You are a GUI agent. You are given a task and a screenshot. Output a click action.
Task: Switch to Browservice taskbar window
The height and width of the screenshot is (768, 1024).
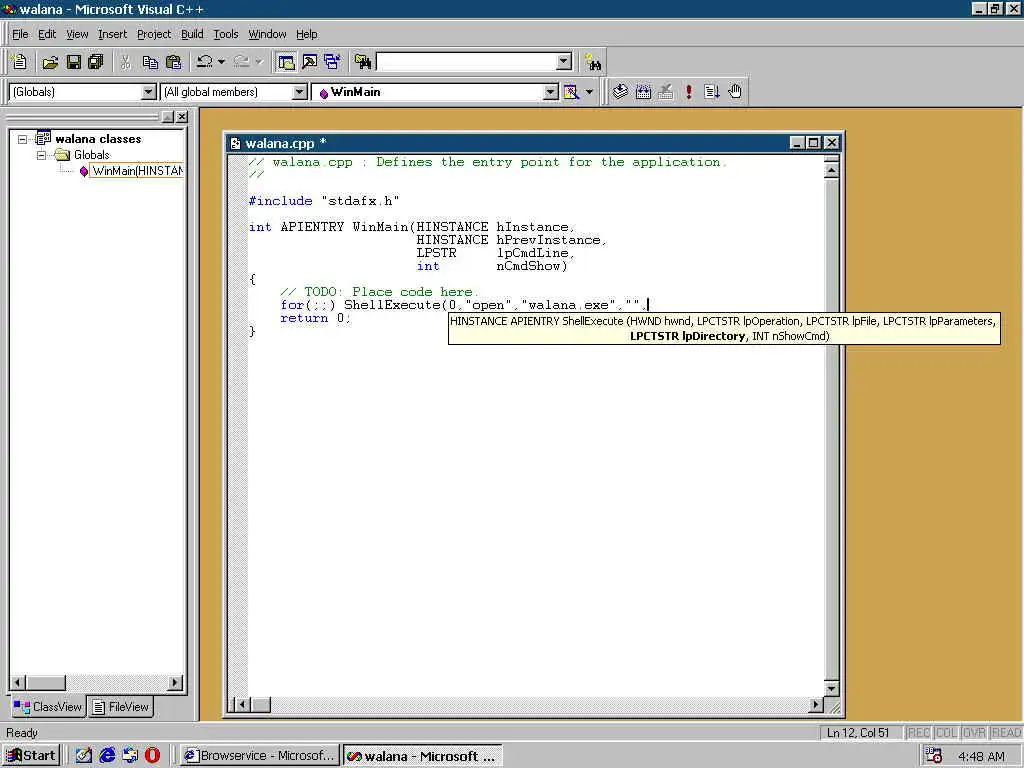(x=260, y=756)
